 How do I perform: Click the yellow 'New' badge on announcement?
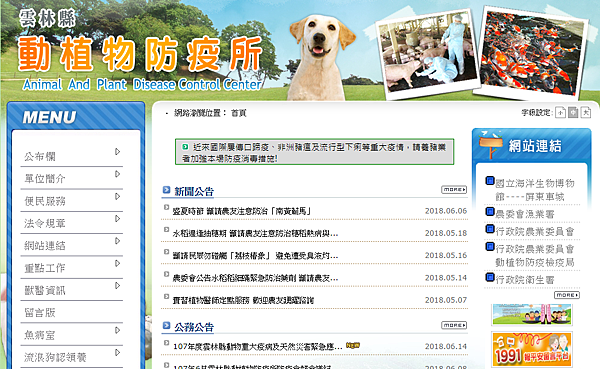pos(353,345)
